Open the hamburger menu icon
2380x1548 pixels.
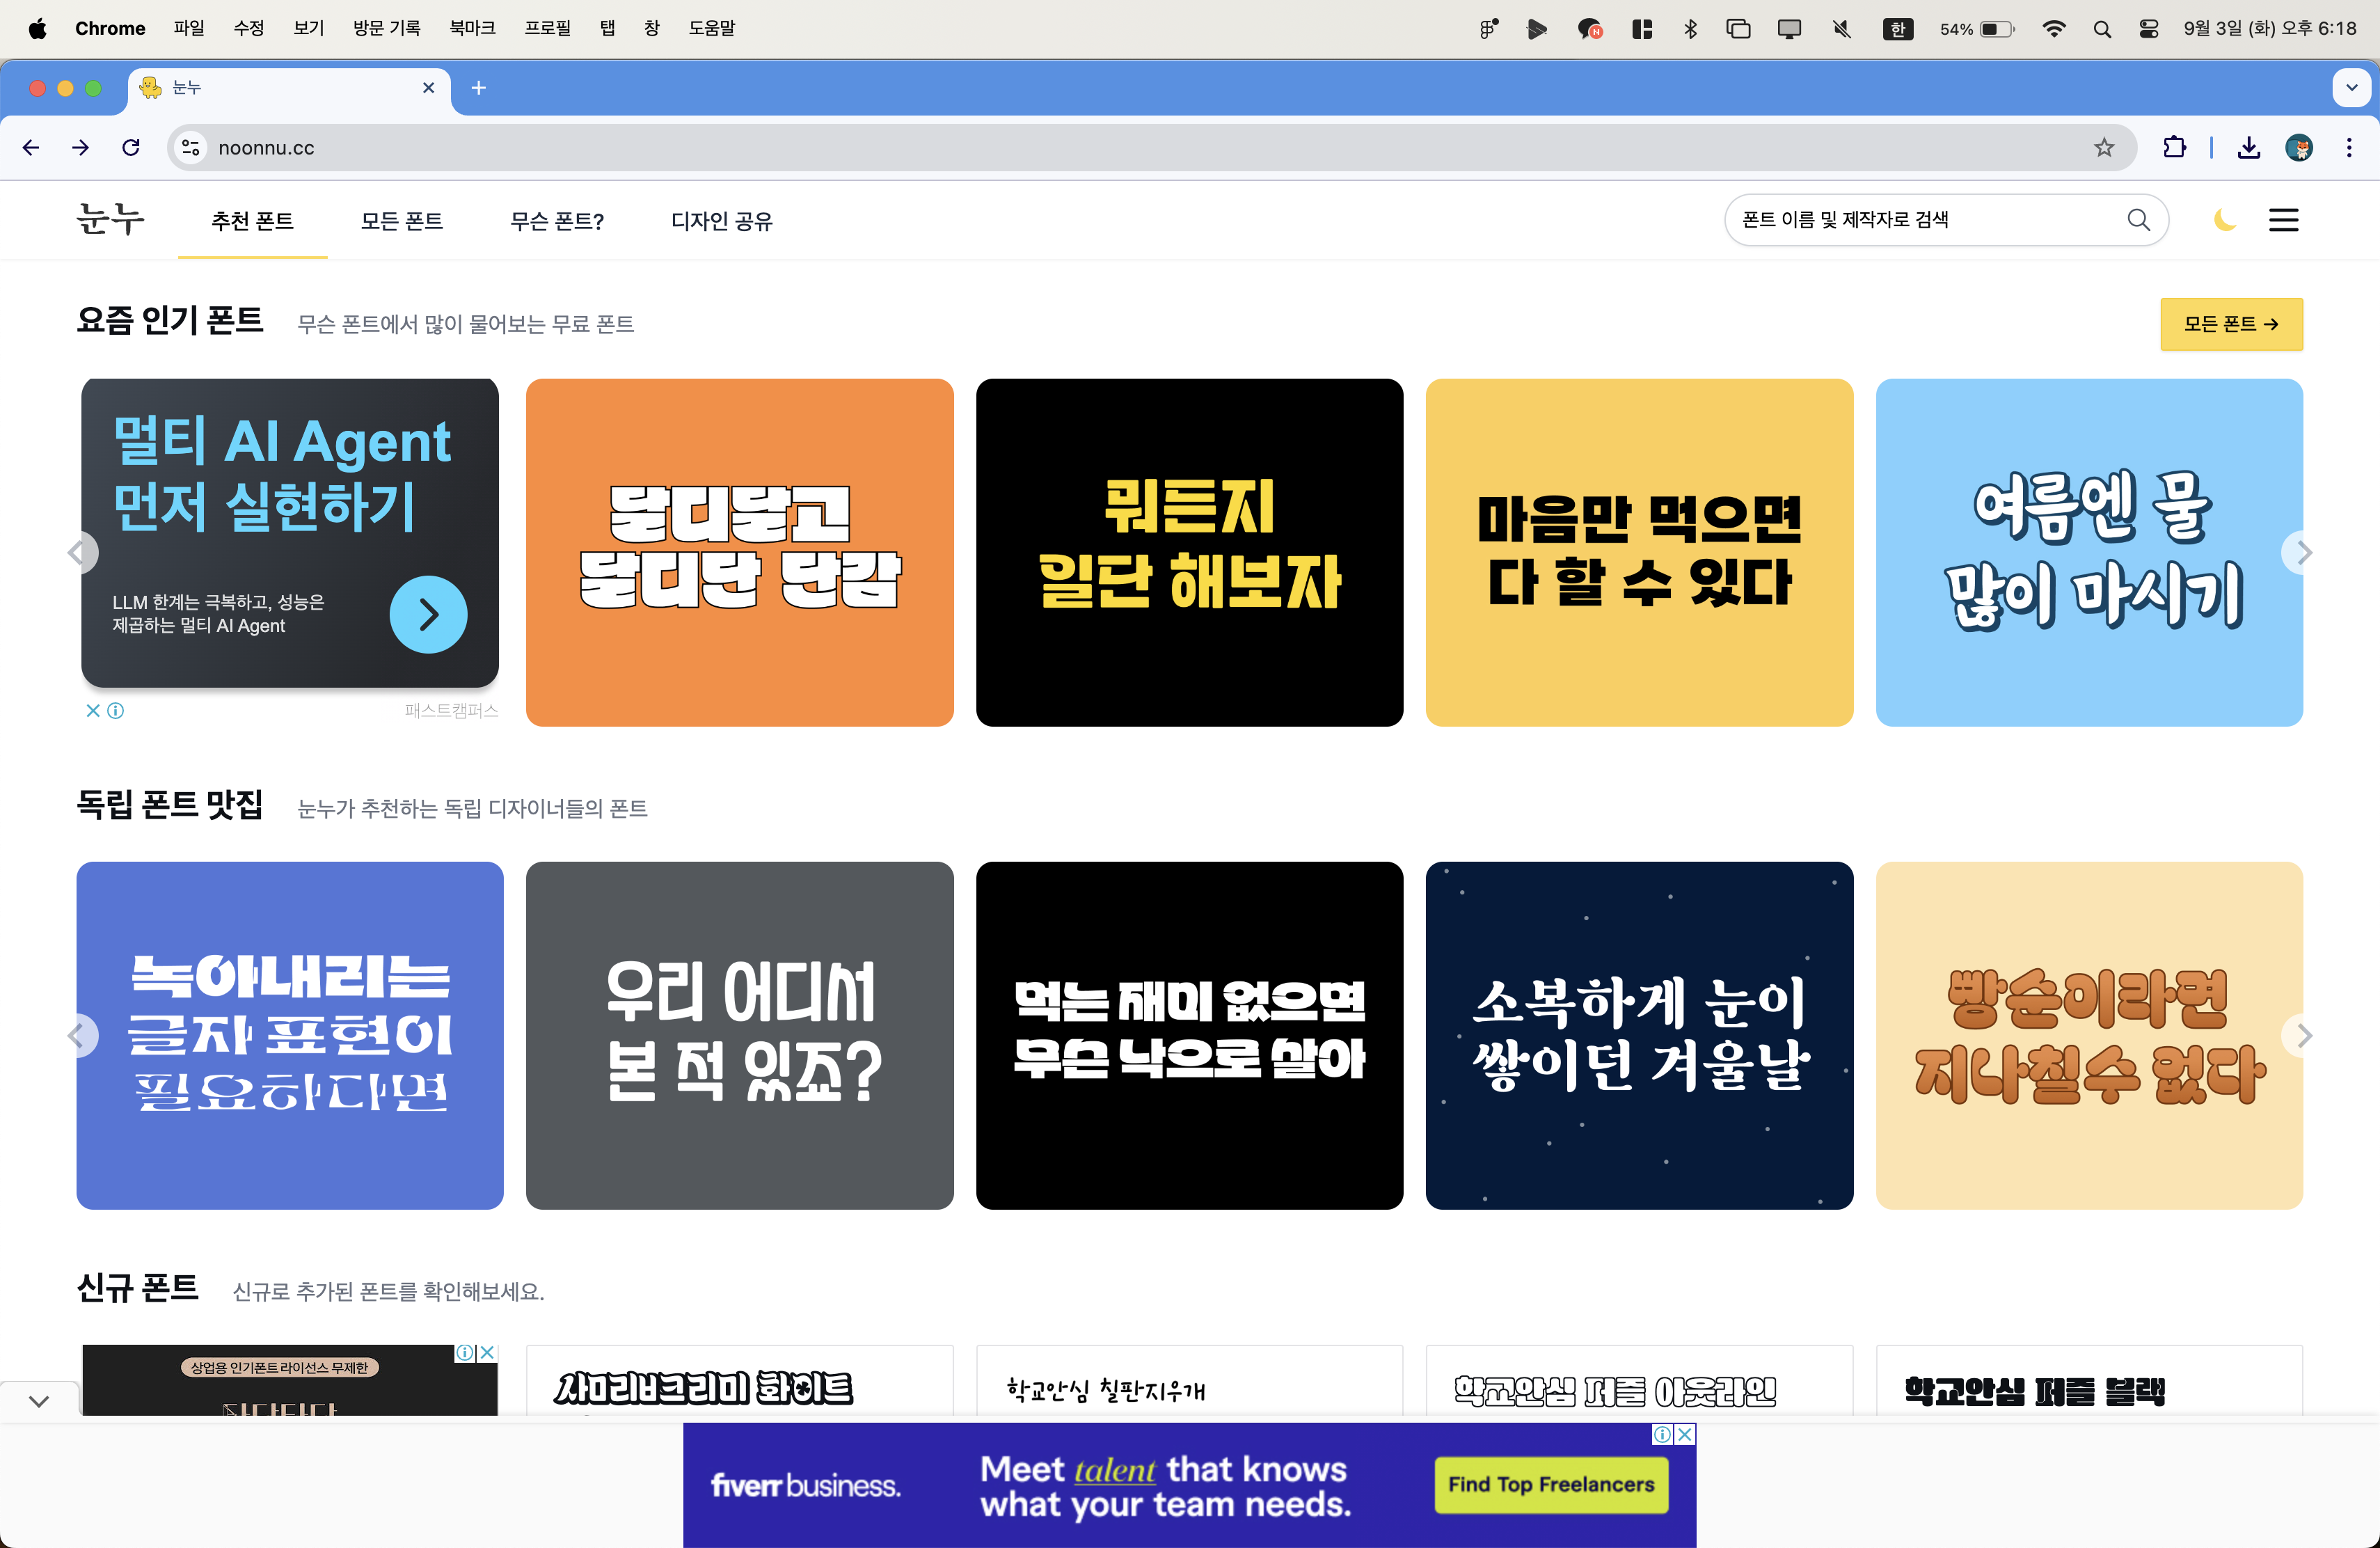click(2283, 220)
